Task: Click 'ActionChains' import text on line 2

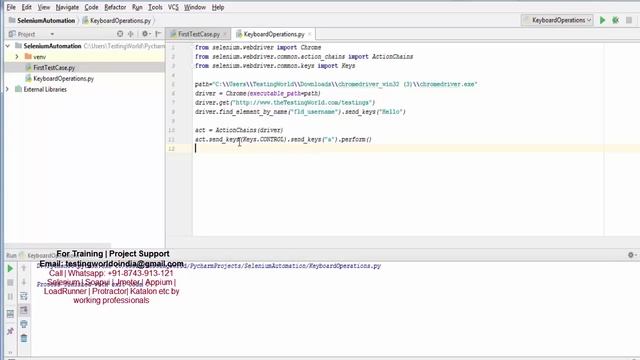Action: [392, 56]
